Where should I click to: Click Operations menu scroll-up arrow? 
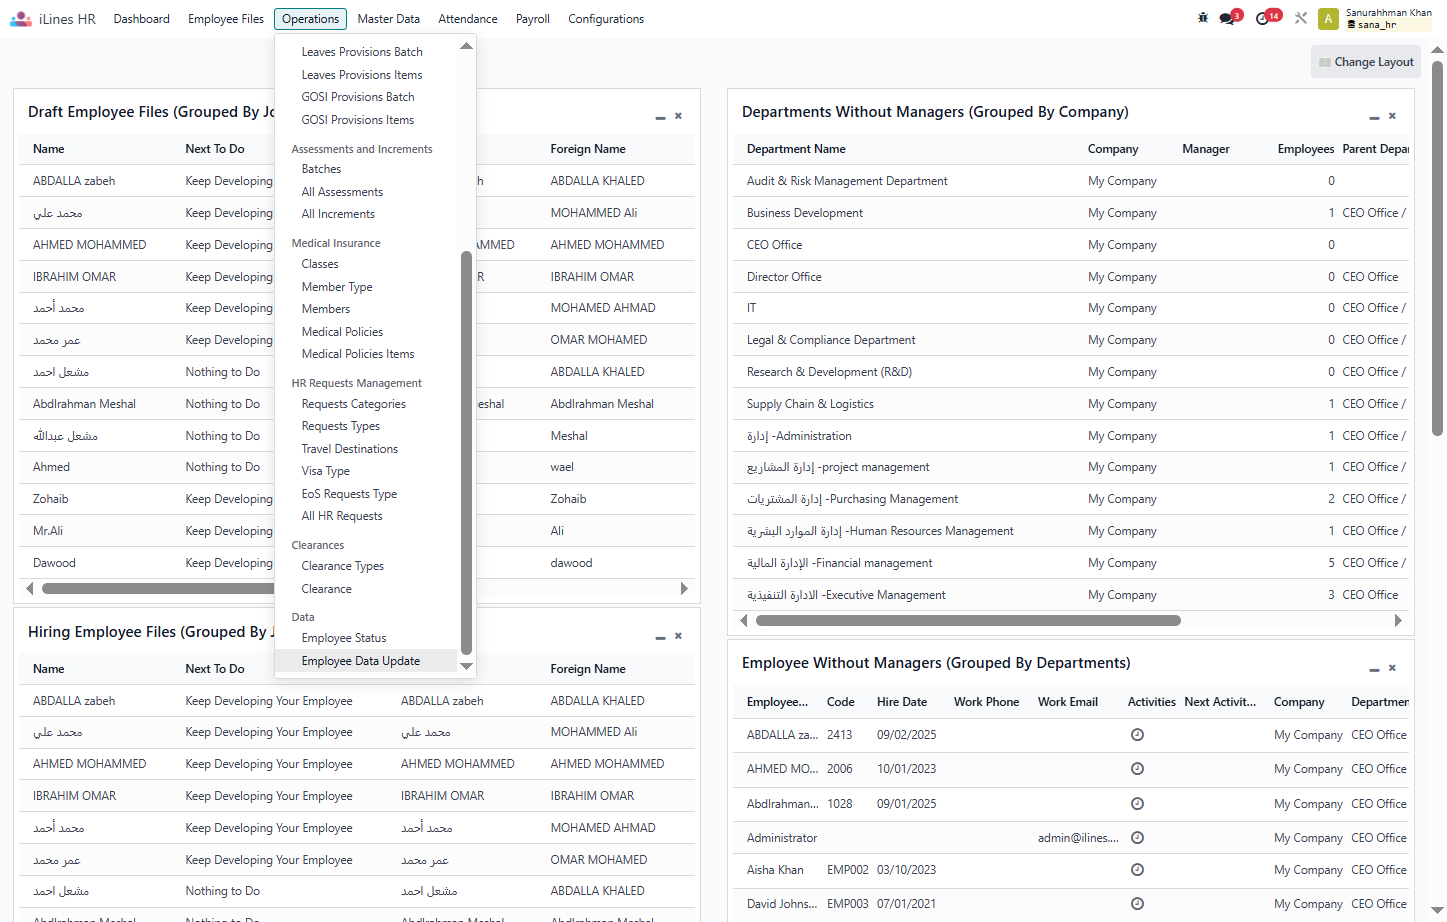tap(466, 46)
